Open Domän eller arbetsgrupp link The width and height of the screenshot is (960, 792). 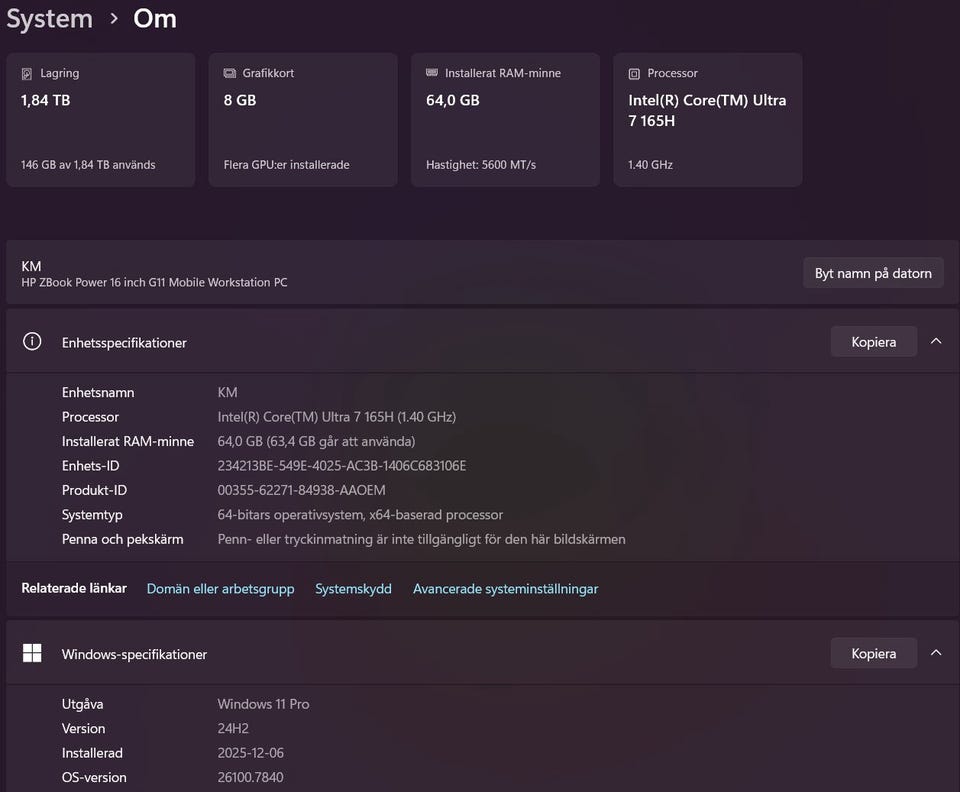[220, 589]
